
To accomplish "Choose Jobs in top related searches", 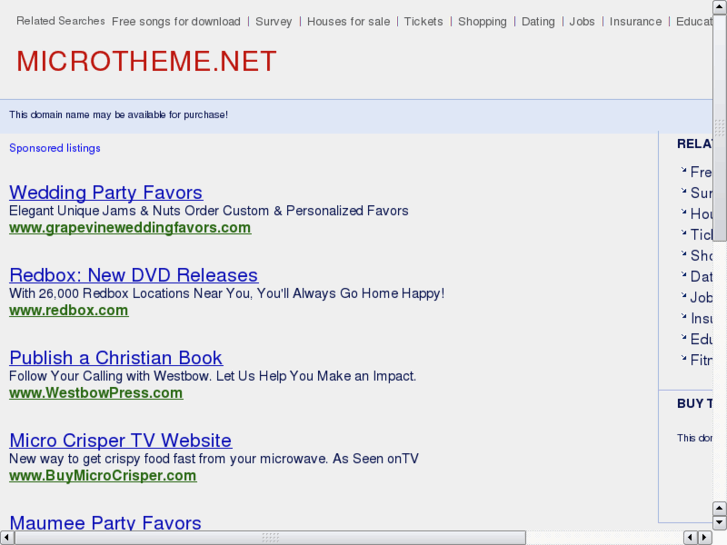I will pyautogui.click(x=582, y=21).
